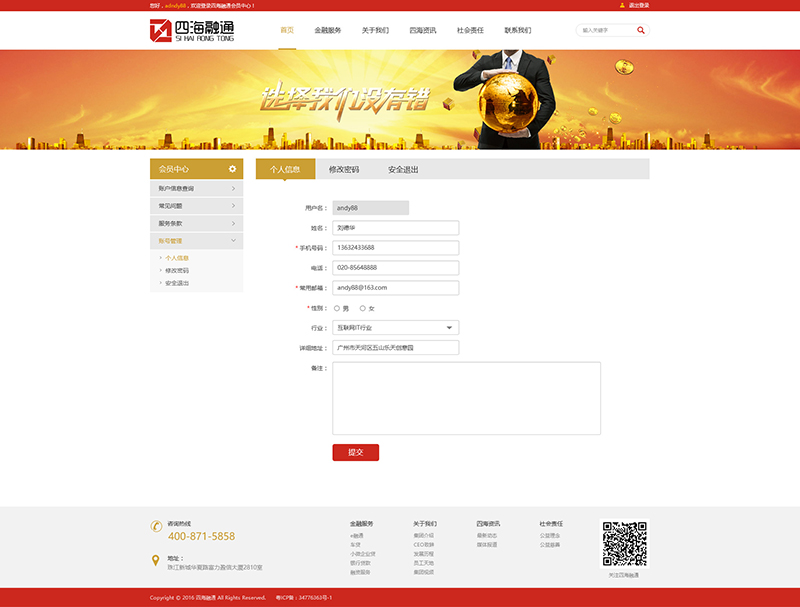This screenshot has height=607, width=800.
Task: Click the red magnifier search icon
Action: point(640,31)
